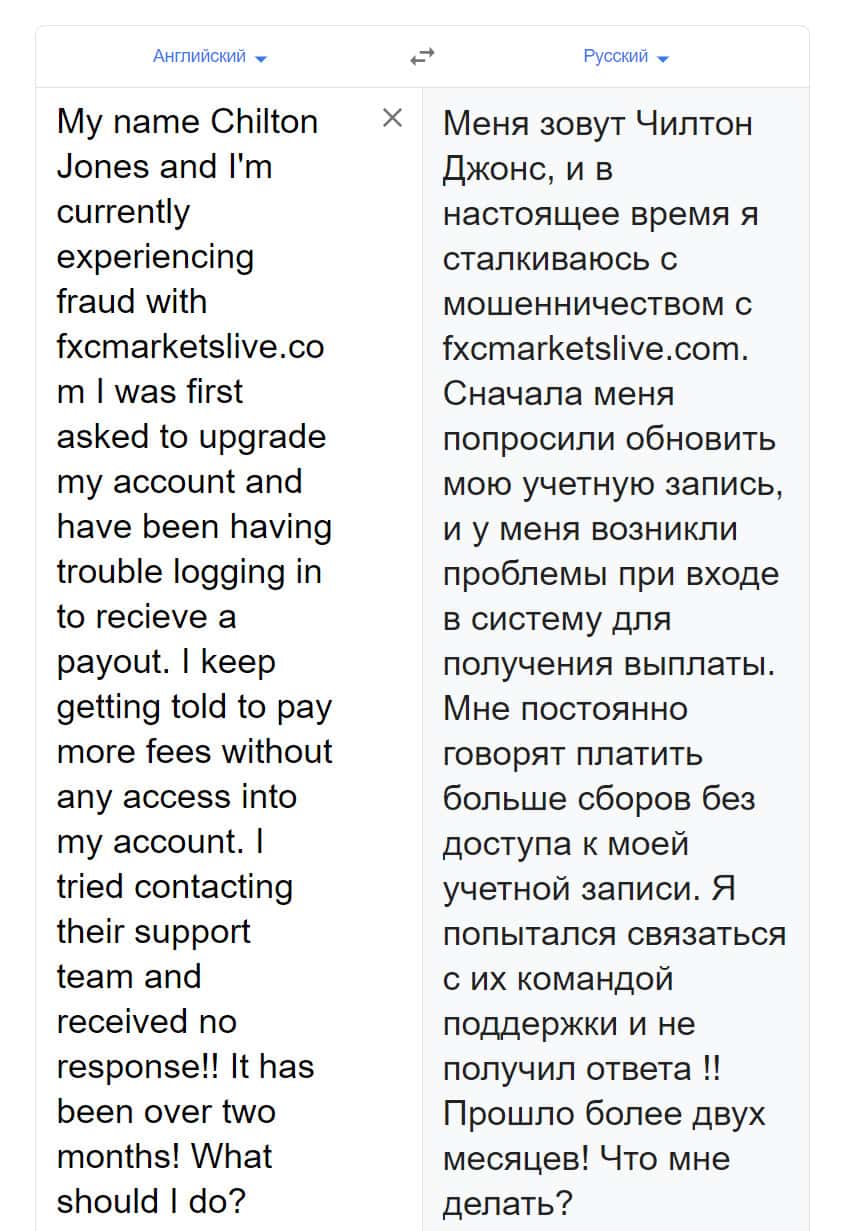Click the arrow beside Русский
The image size is (866, 1231).
(x=663, y=59)
